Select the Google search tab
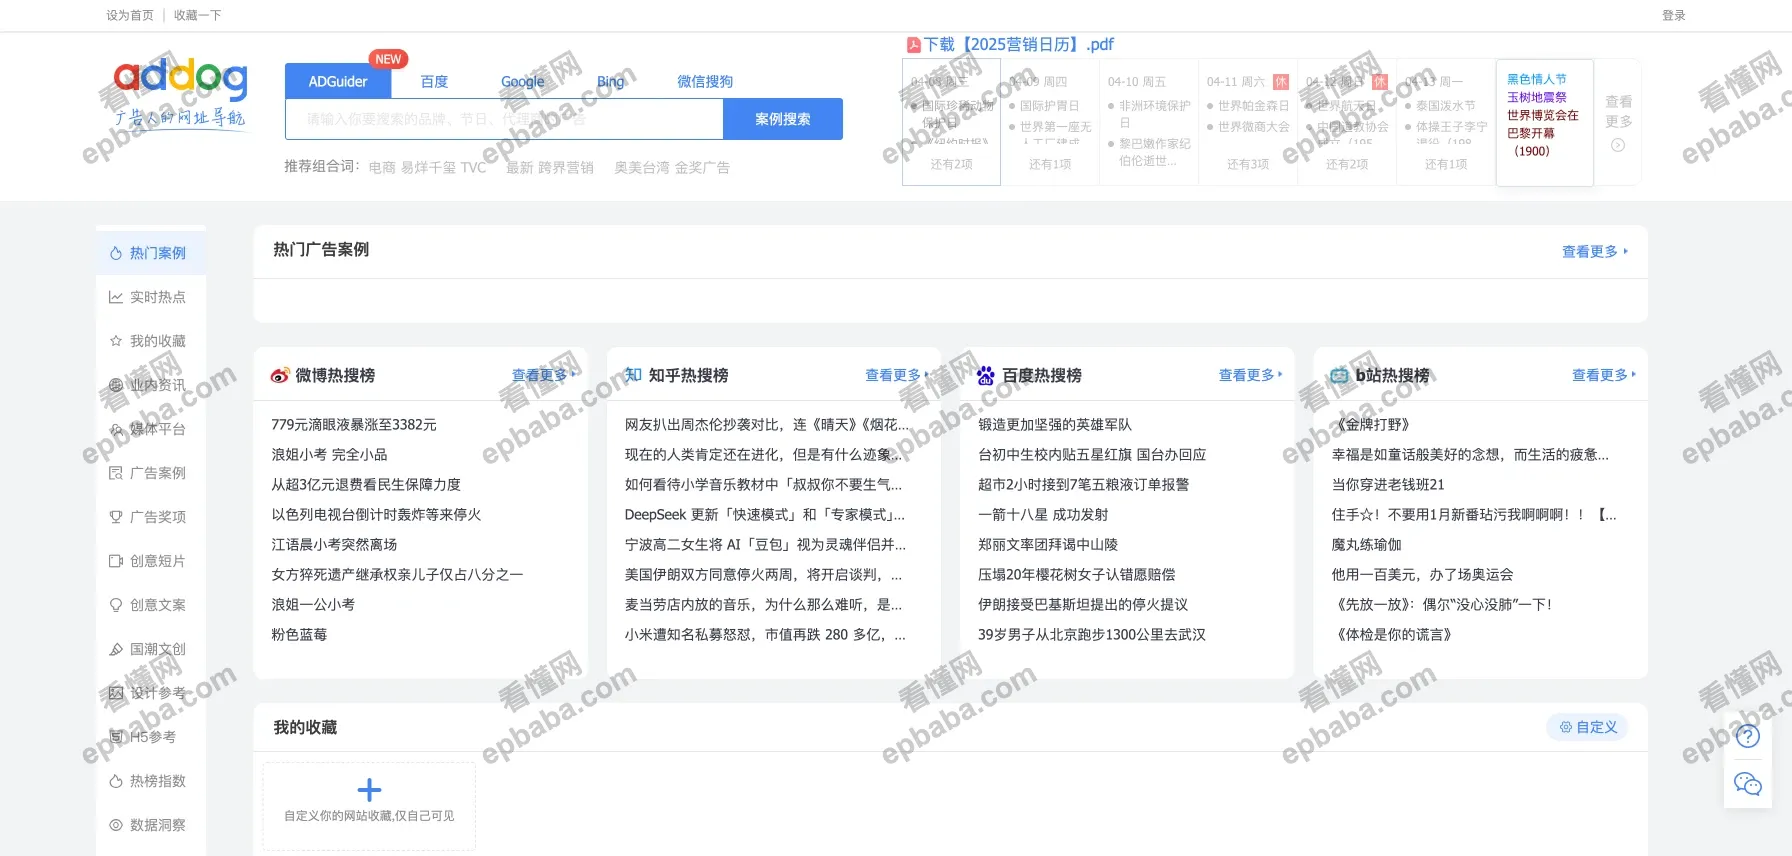1792x856 pixels. [x=523, y=81]
